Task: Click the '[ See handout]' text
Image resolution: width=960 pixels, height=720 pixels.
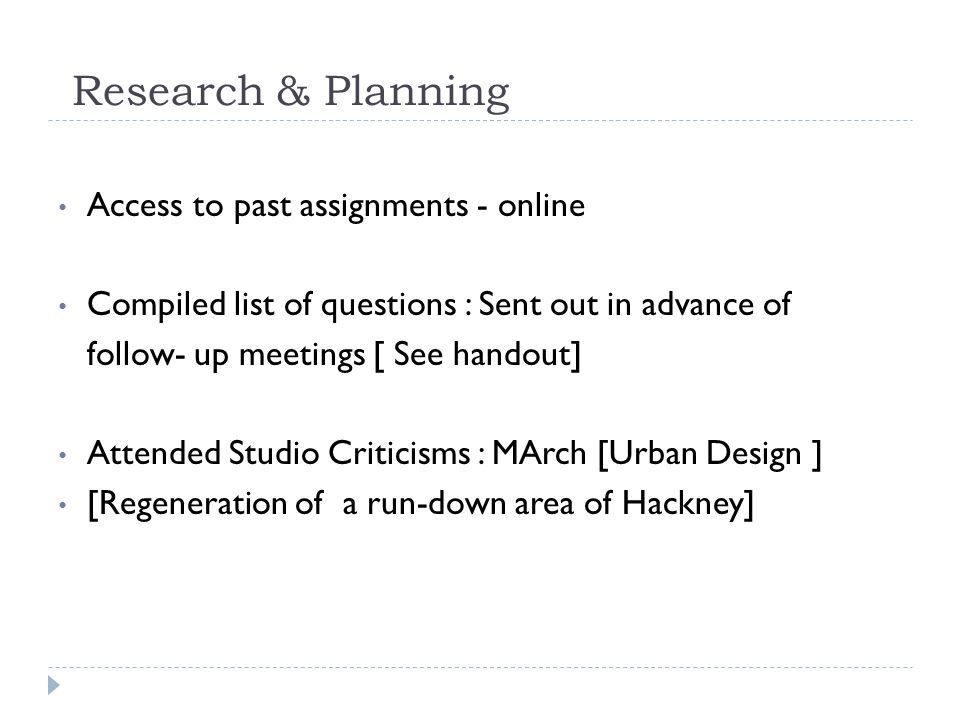Action: (x=477, y=354)
